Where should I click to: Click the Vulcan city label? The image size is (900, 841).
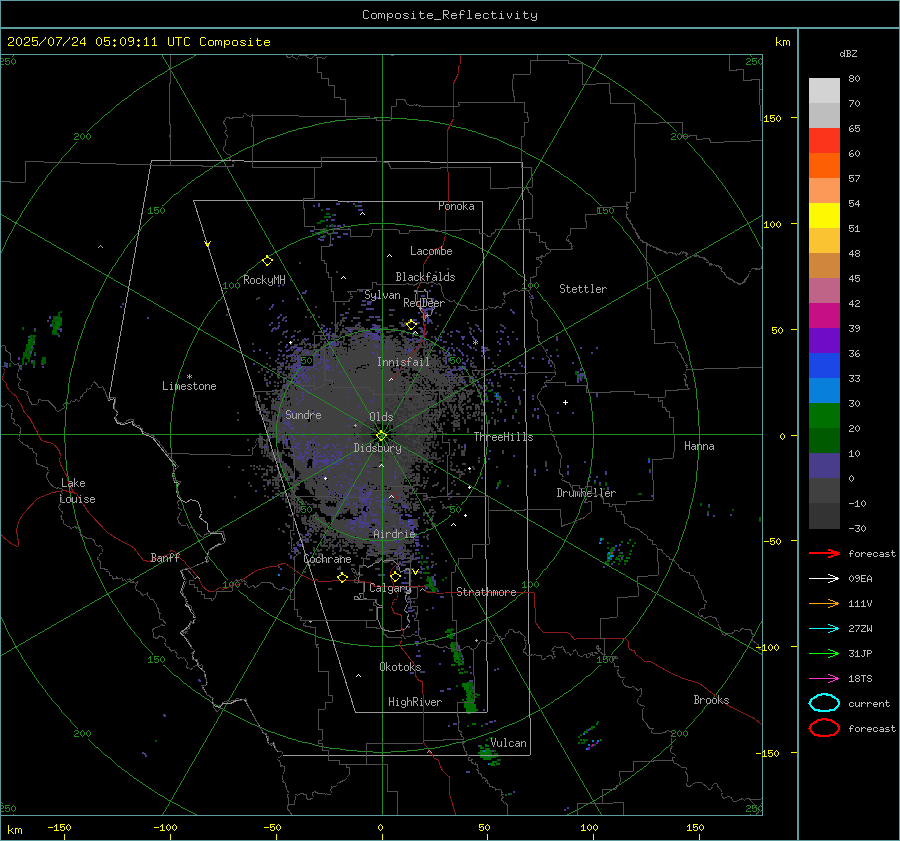pos(508,743)
